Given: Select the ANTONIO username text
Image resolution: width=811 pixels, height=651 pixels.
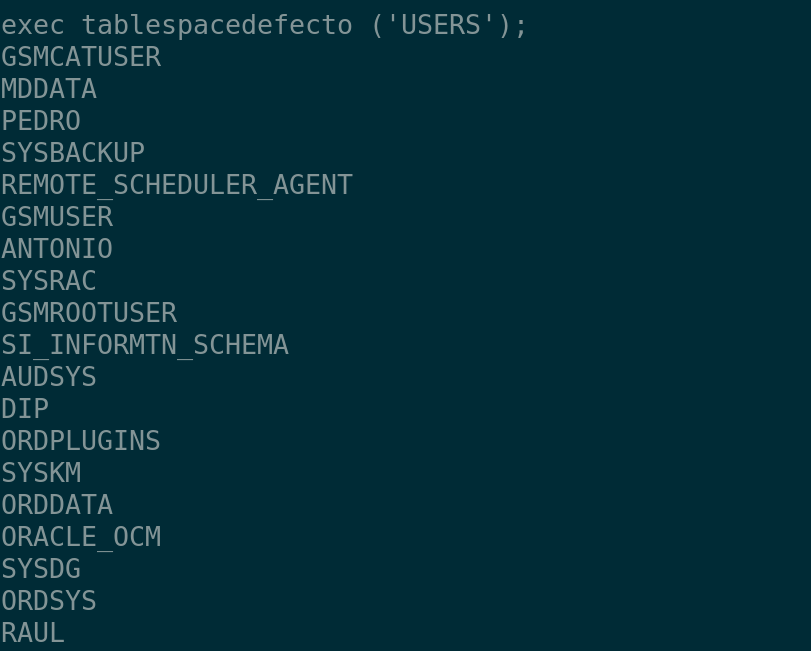Looking at the screenshot, I should click(x=57, y=249).
